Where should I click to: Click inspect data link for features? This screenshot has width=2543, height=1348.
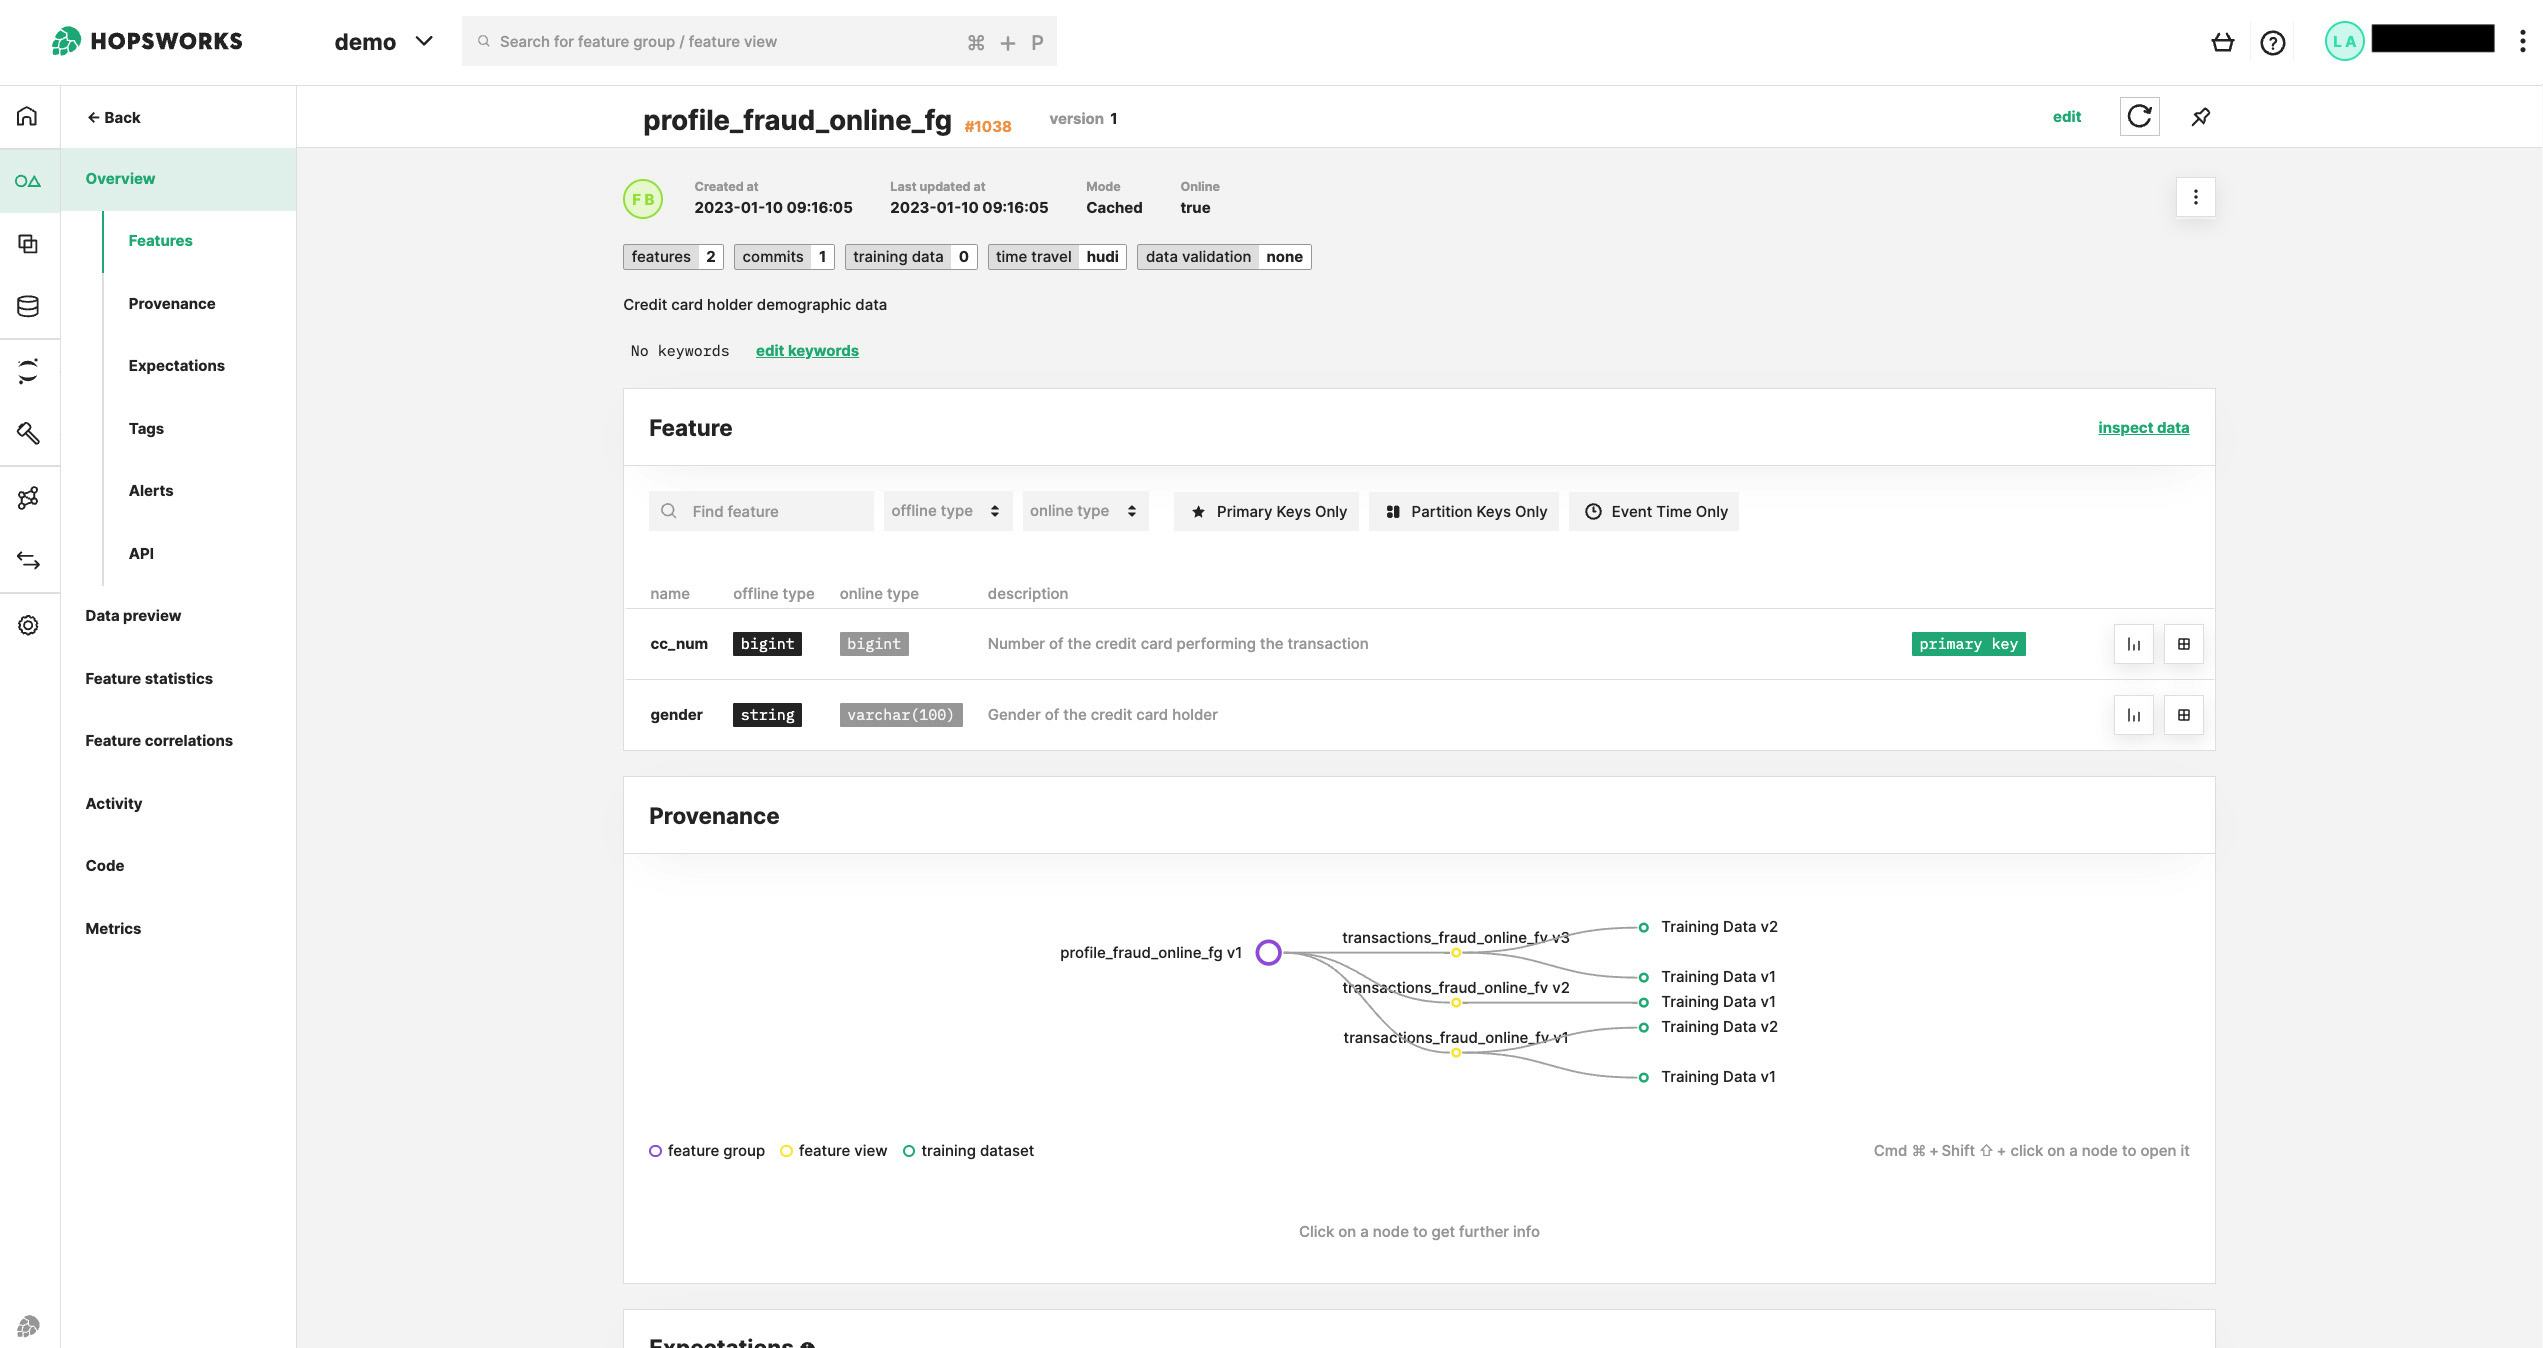coord(2143,427)
